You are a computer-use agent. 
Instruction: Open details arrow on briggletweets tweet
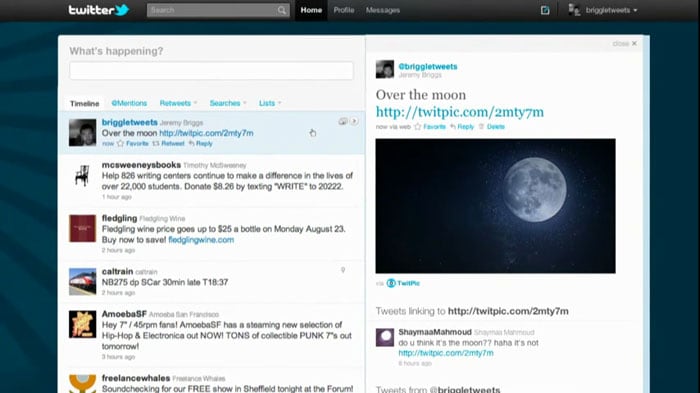coord(354,121)
